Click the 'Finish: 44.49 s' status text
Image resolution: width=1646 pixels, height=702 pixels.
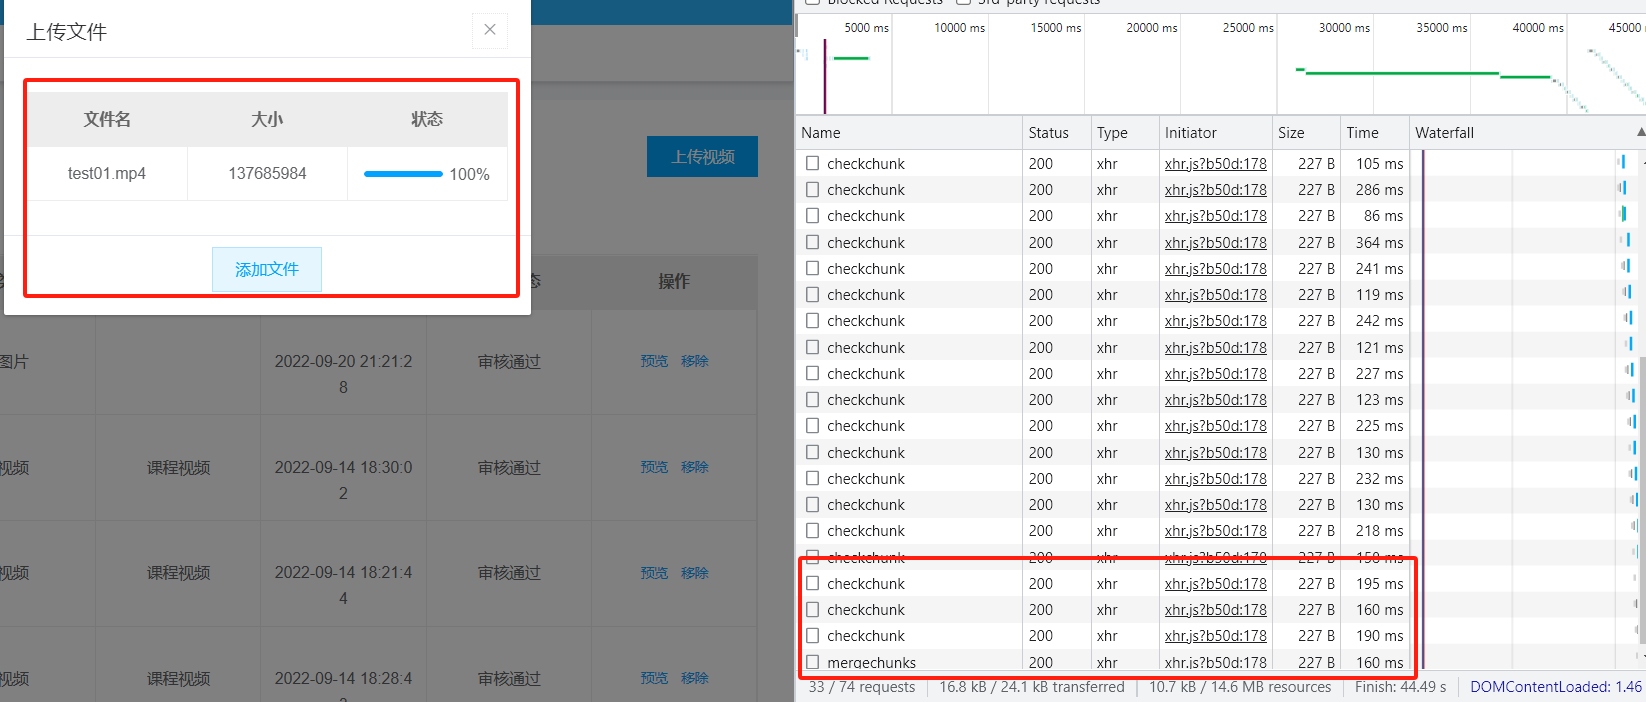(x=1400, y=687)
